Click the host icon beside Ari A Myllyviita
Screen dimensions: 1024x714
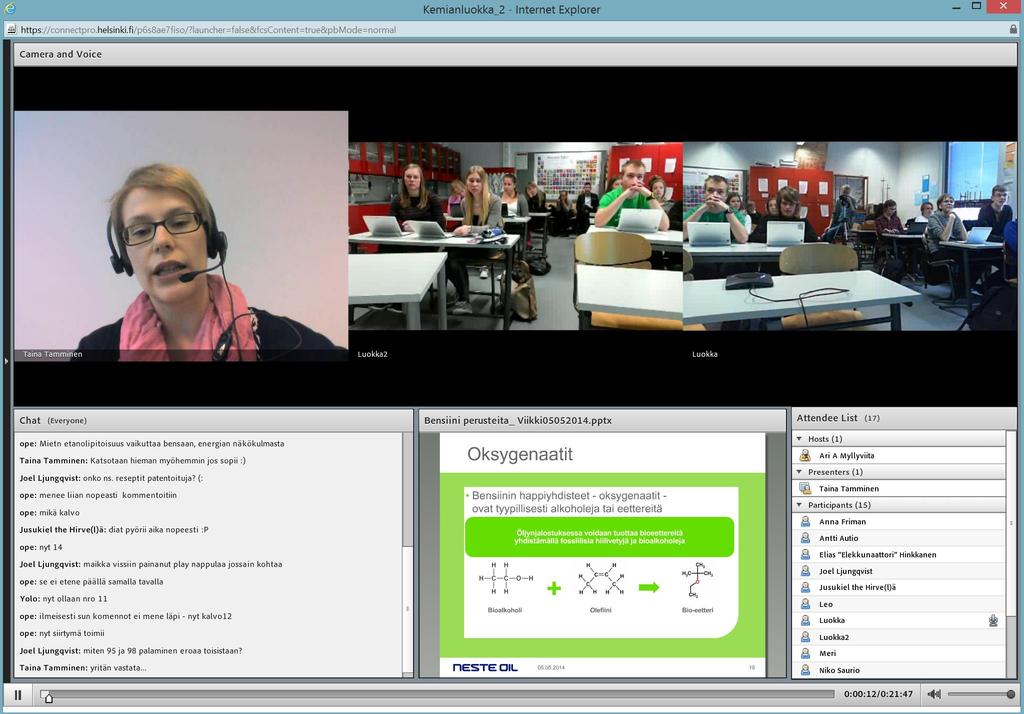[x=805, y=455]
